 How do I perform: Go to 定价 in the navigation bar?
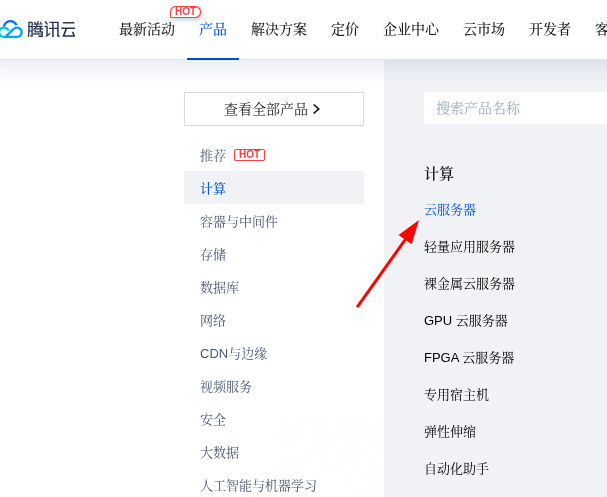[345, 29]
